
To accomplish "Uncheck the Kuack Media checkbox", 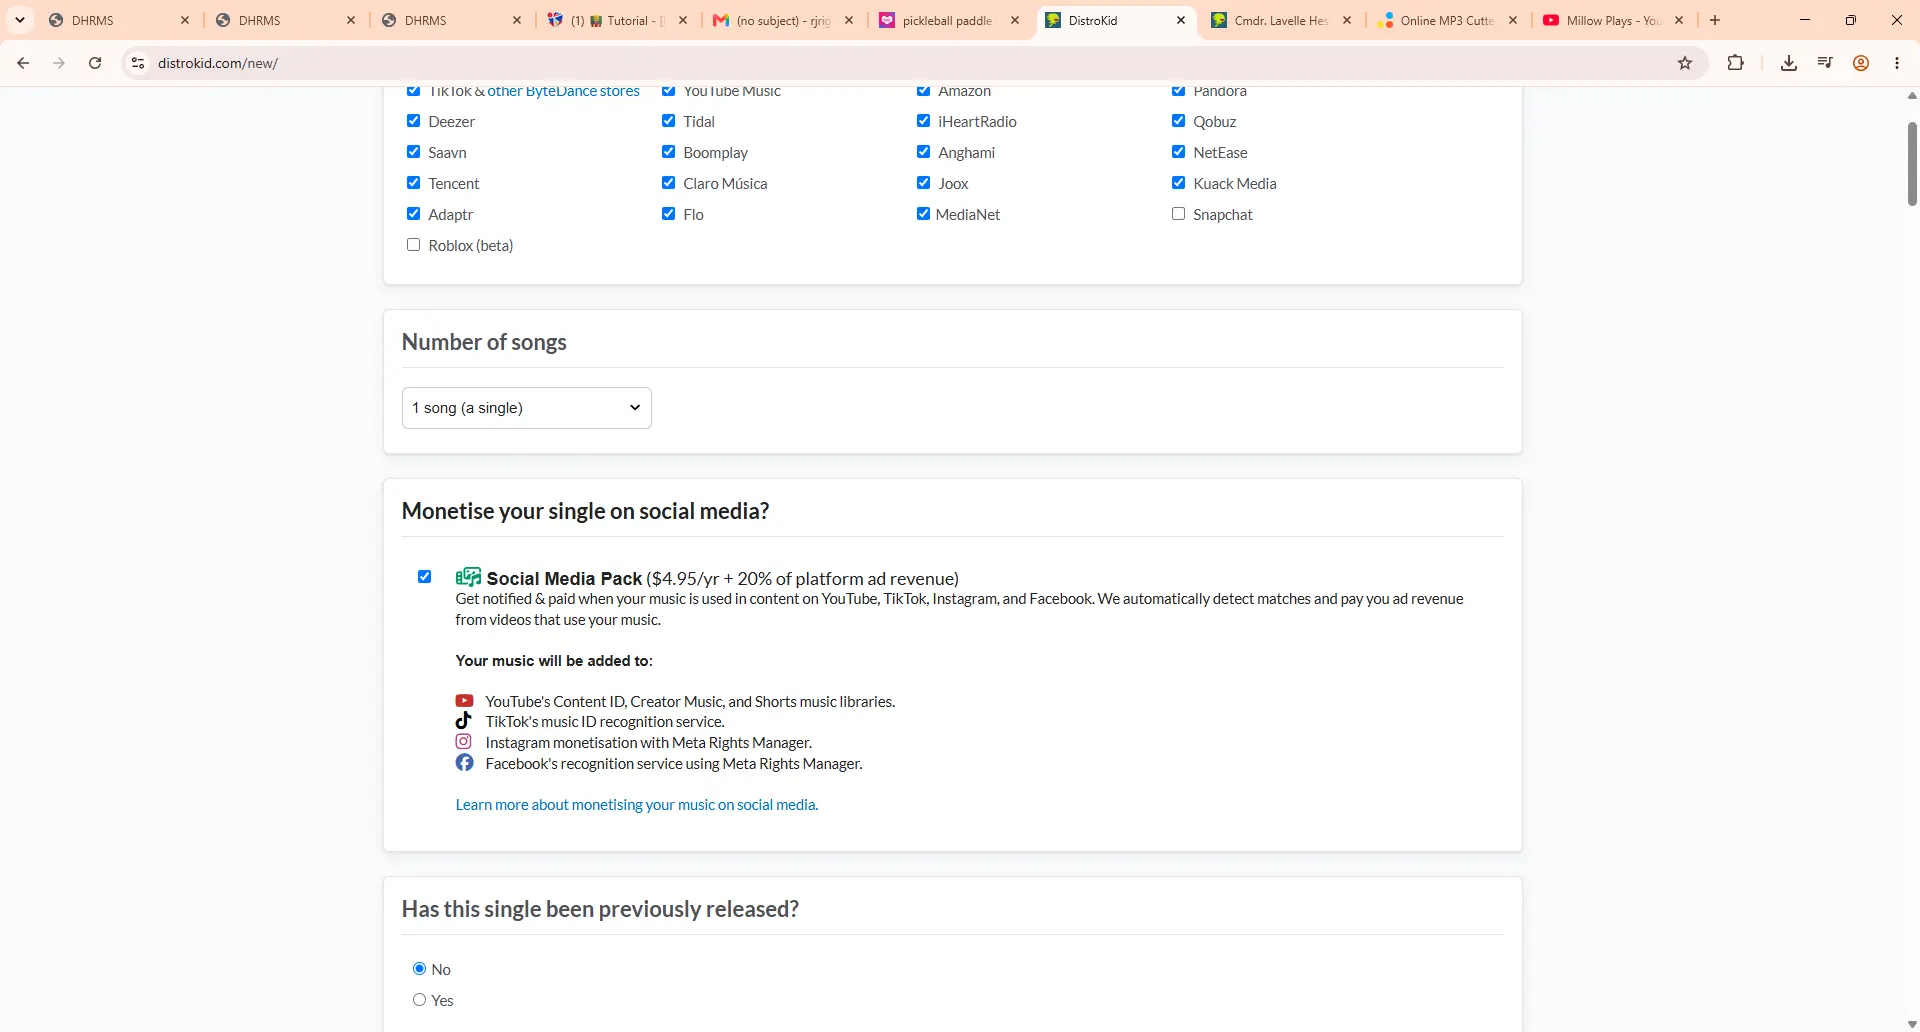I will (1178, 183).
